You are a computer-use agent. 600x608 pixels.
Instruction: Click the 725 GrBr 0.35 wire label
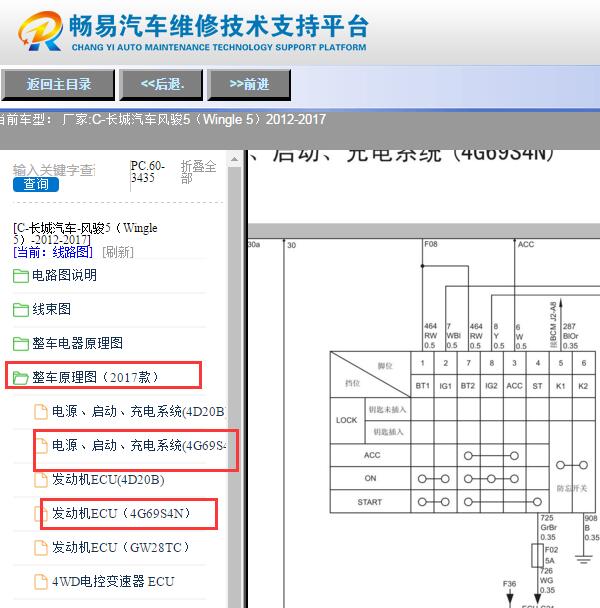548,527
